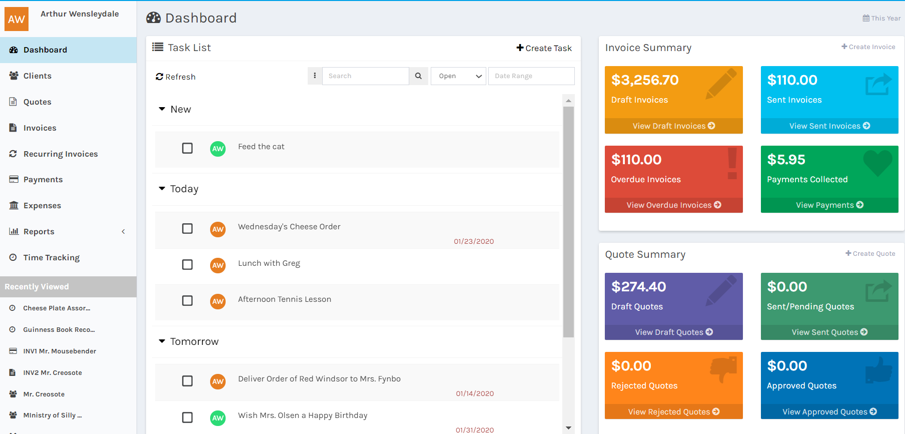Click the search magnifier icon in Task List
Screen dimensions: 905x434
tap(418, 76)
